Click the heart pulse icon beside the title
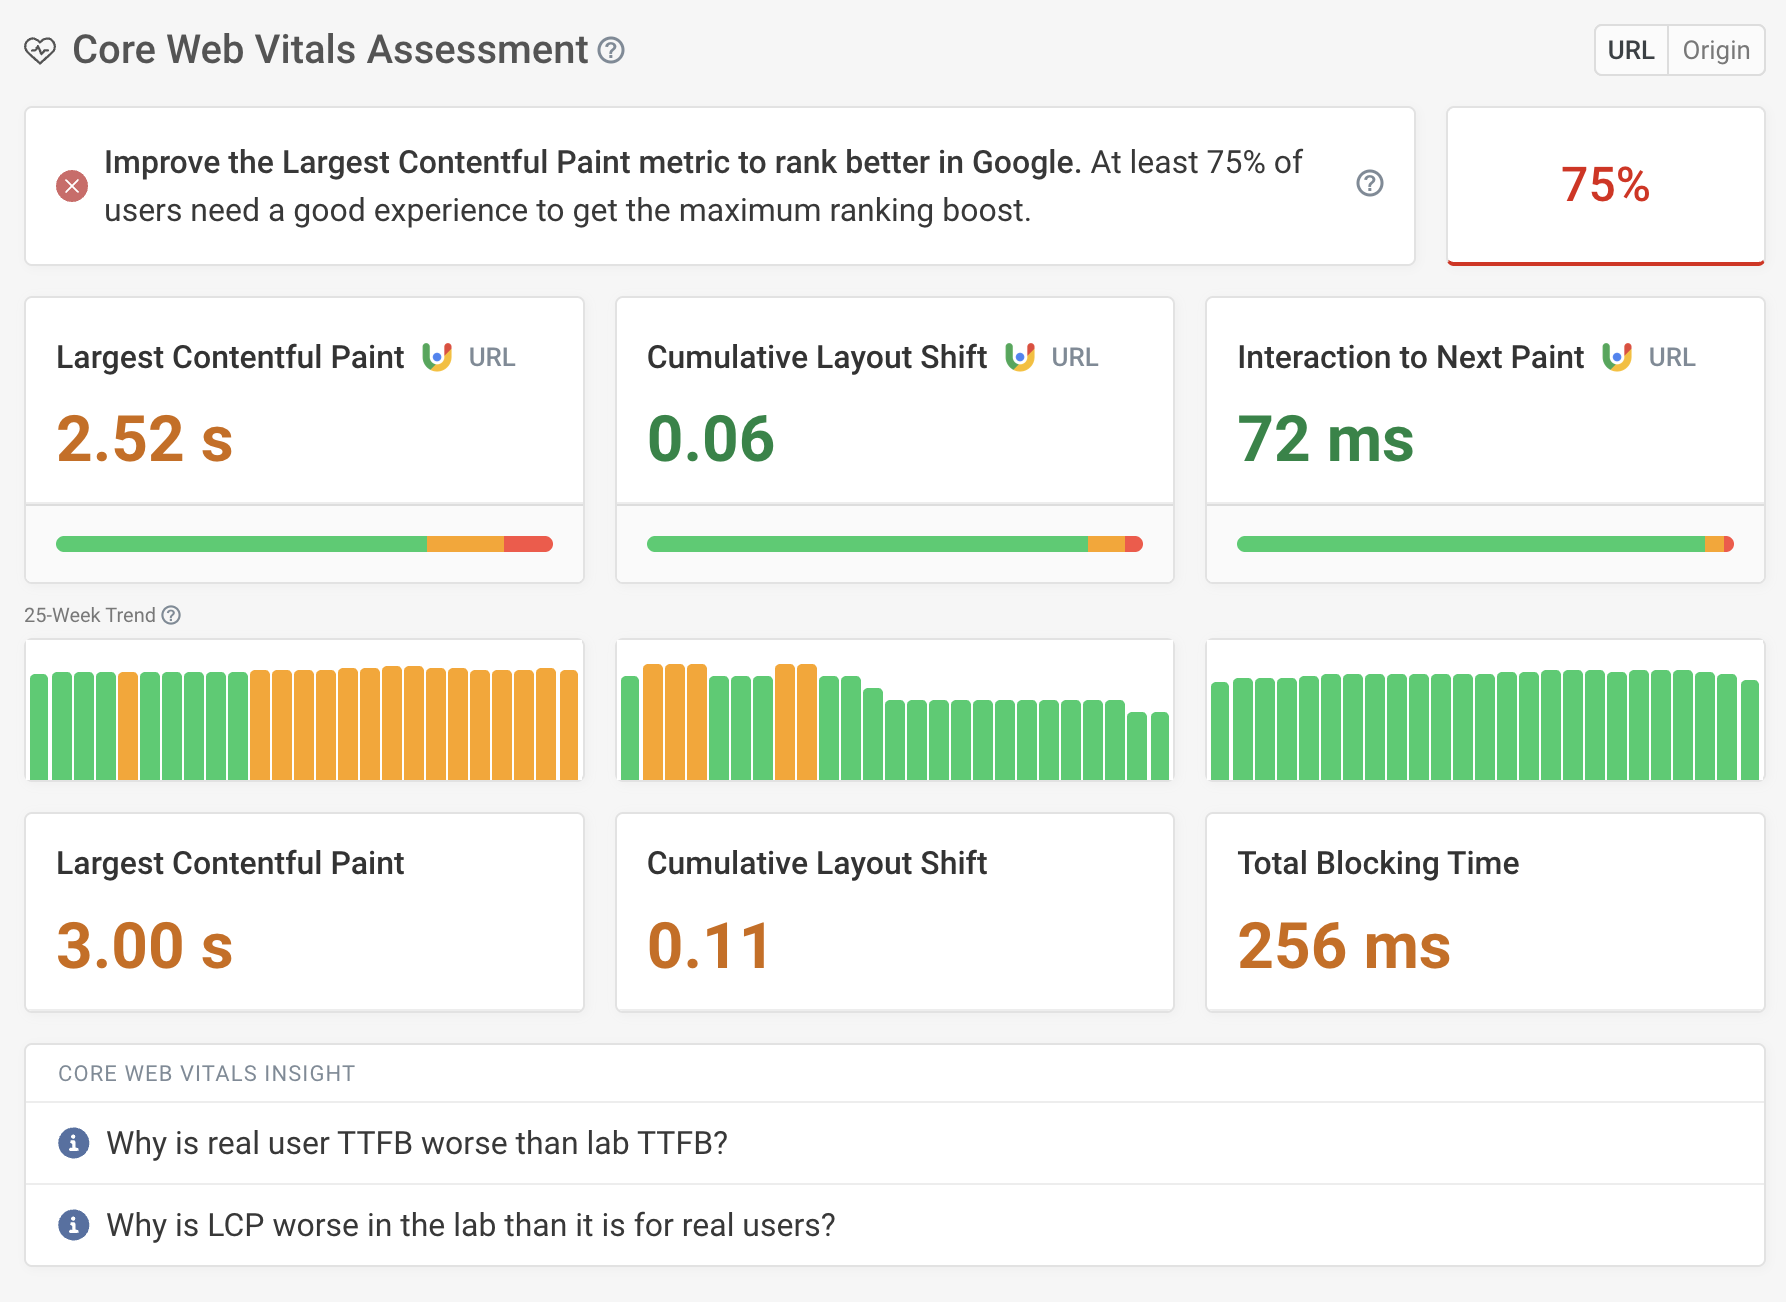Image resolution: width=1786 pixels, height=1302 pixels. click(40, 50)
